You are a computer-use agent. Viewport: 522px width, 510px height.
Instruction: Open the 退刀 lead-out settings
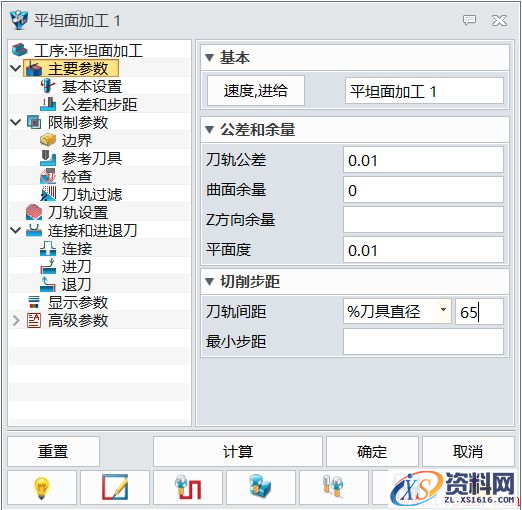pos(76,284)
